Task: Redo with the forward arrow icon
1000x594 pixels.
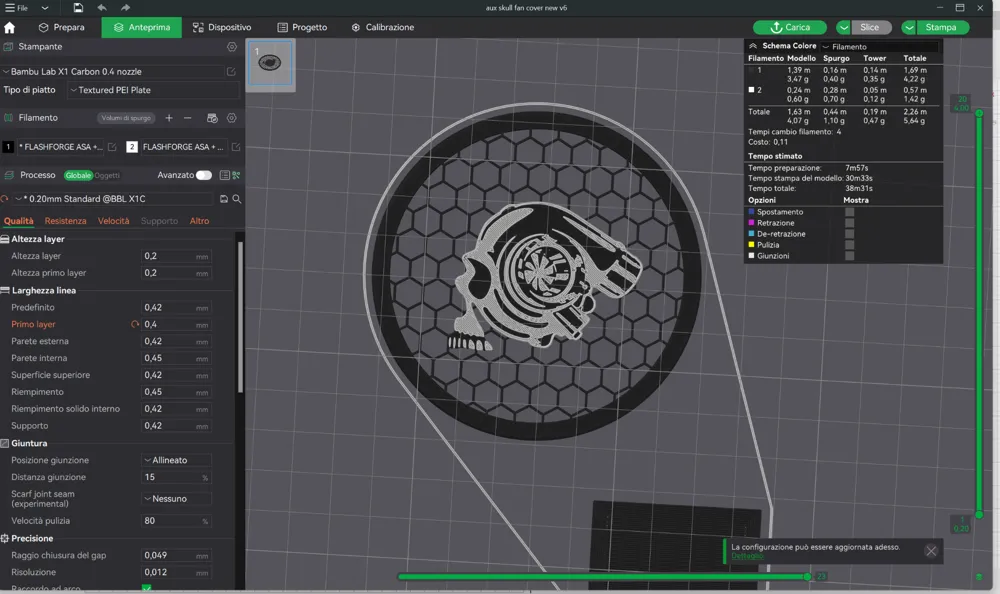Action: click(x=125, y=8)
